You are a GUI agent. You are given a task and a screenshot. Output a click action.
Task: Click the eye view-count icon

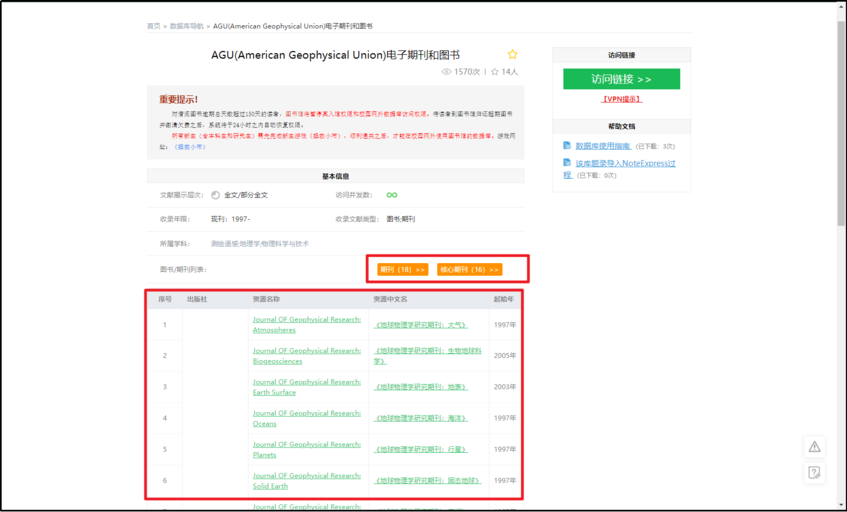click(x=446, y=72)
